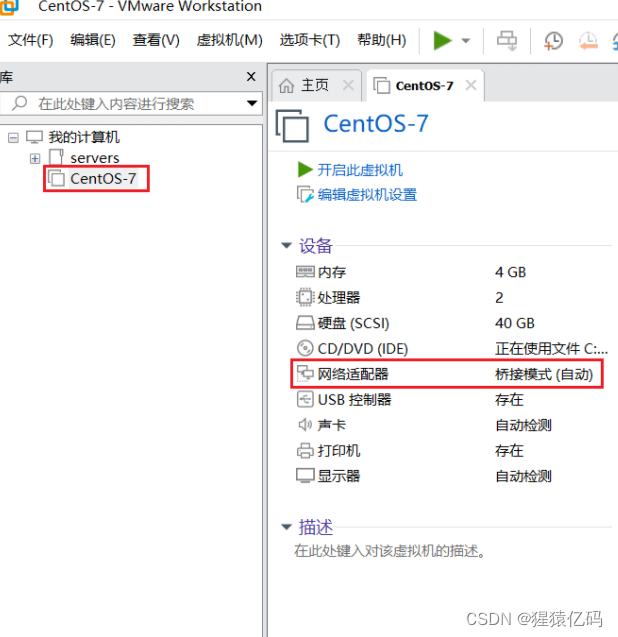
Task: Click the CD/DVD (IDE) disc icon
Action: (x=305, y=348)
